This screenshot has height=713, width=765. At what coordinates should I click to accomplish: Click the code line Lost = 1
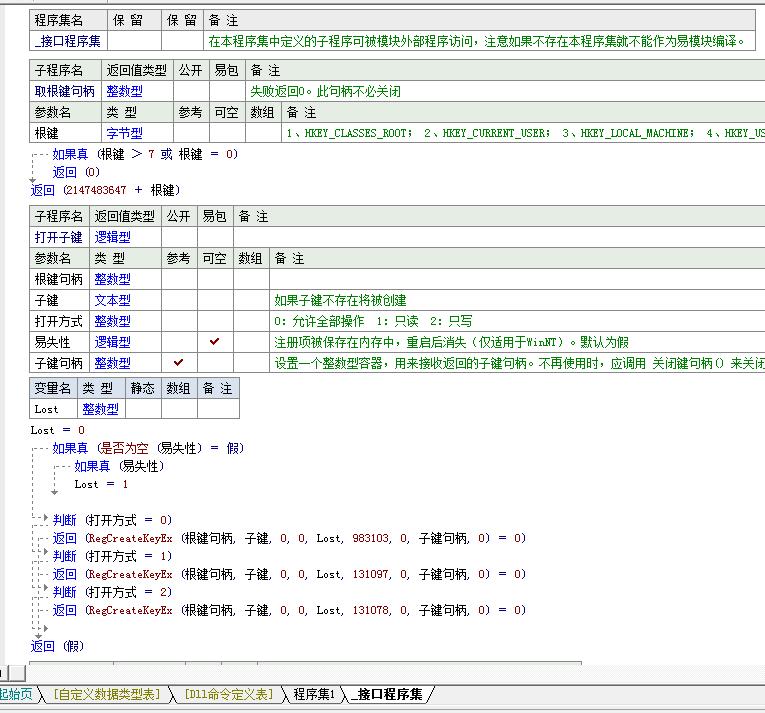click(x=101, y=484)
